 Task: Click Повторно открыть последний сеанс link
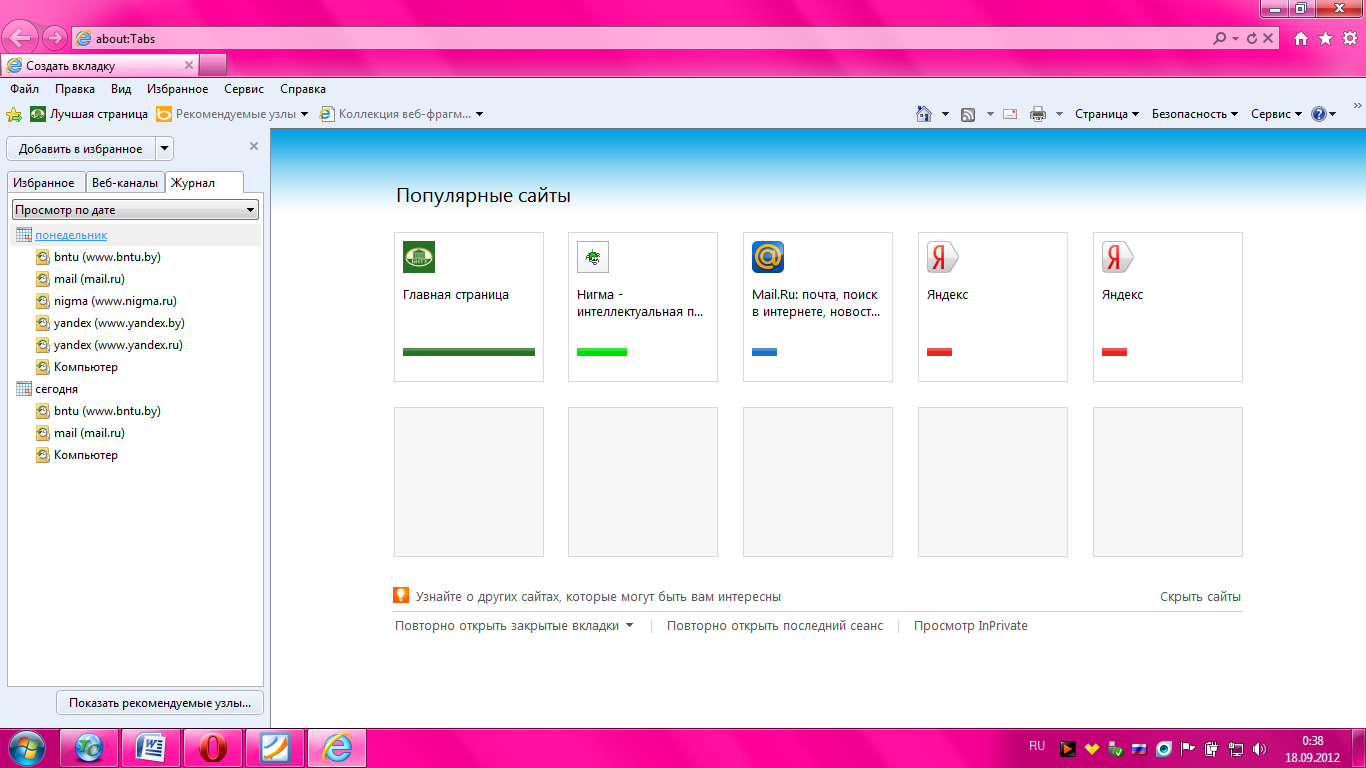tap(775, 626)
